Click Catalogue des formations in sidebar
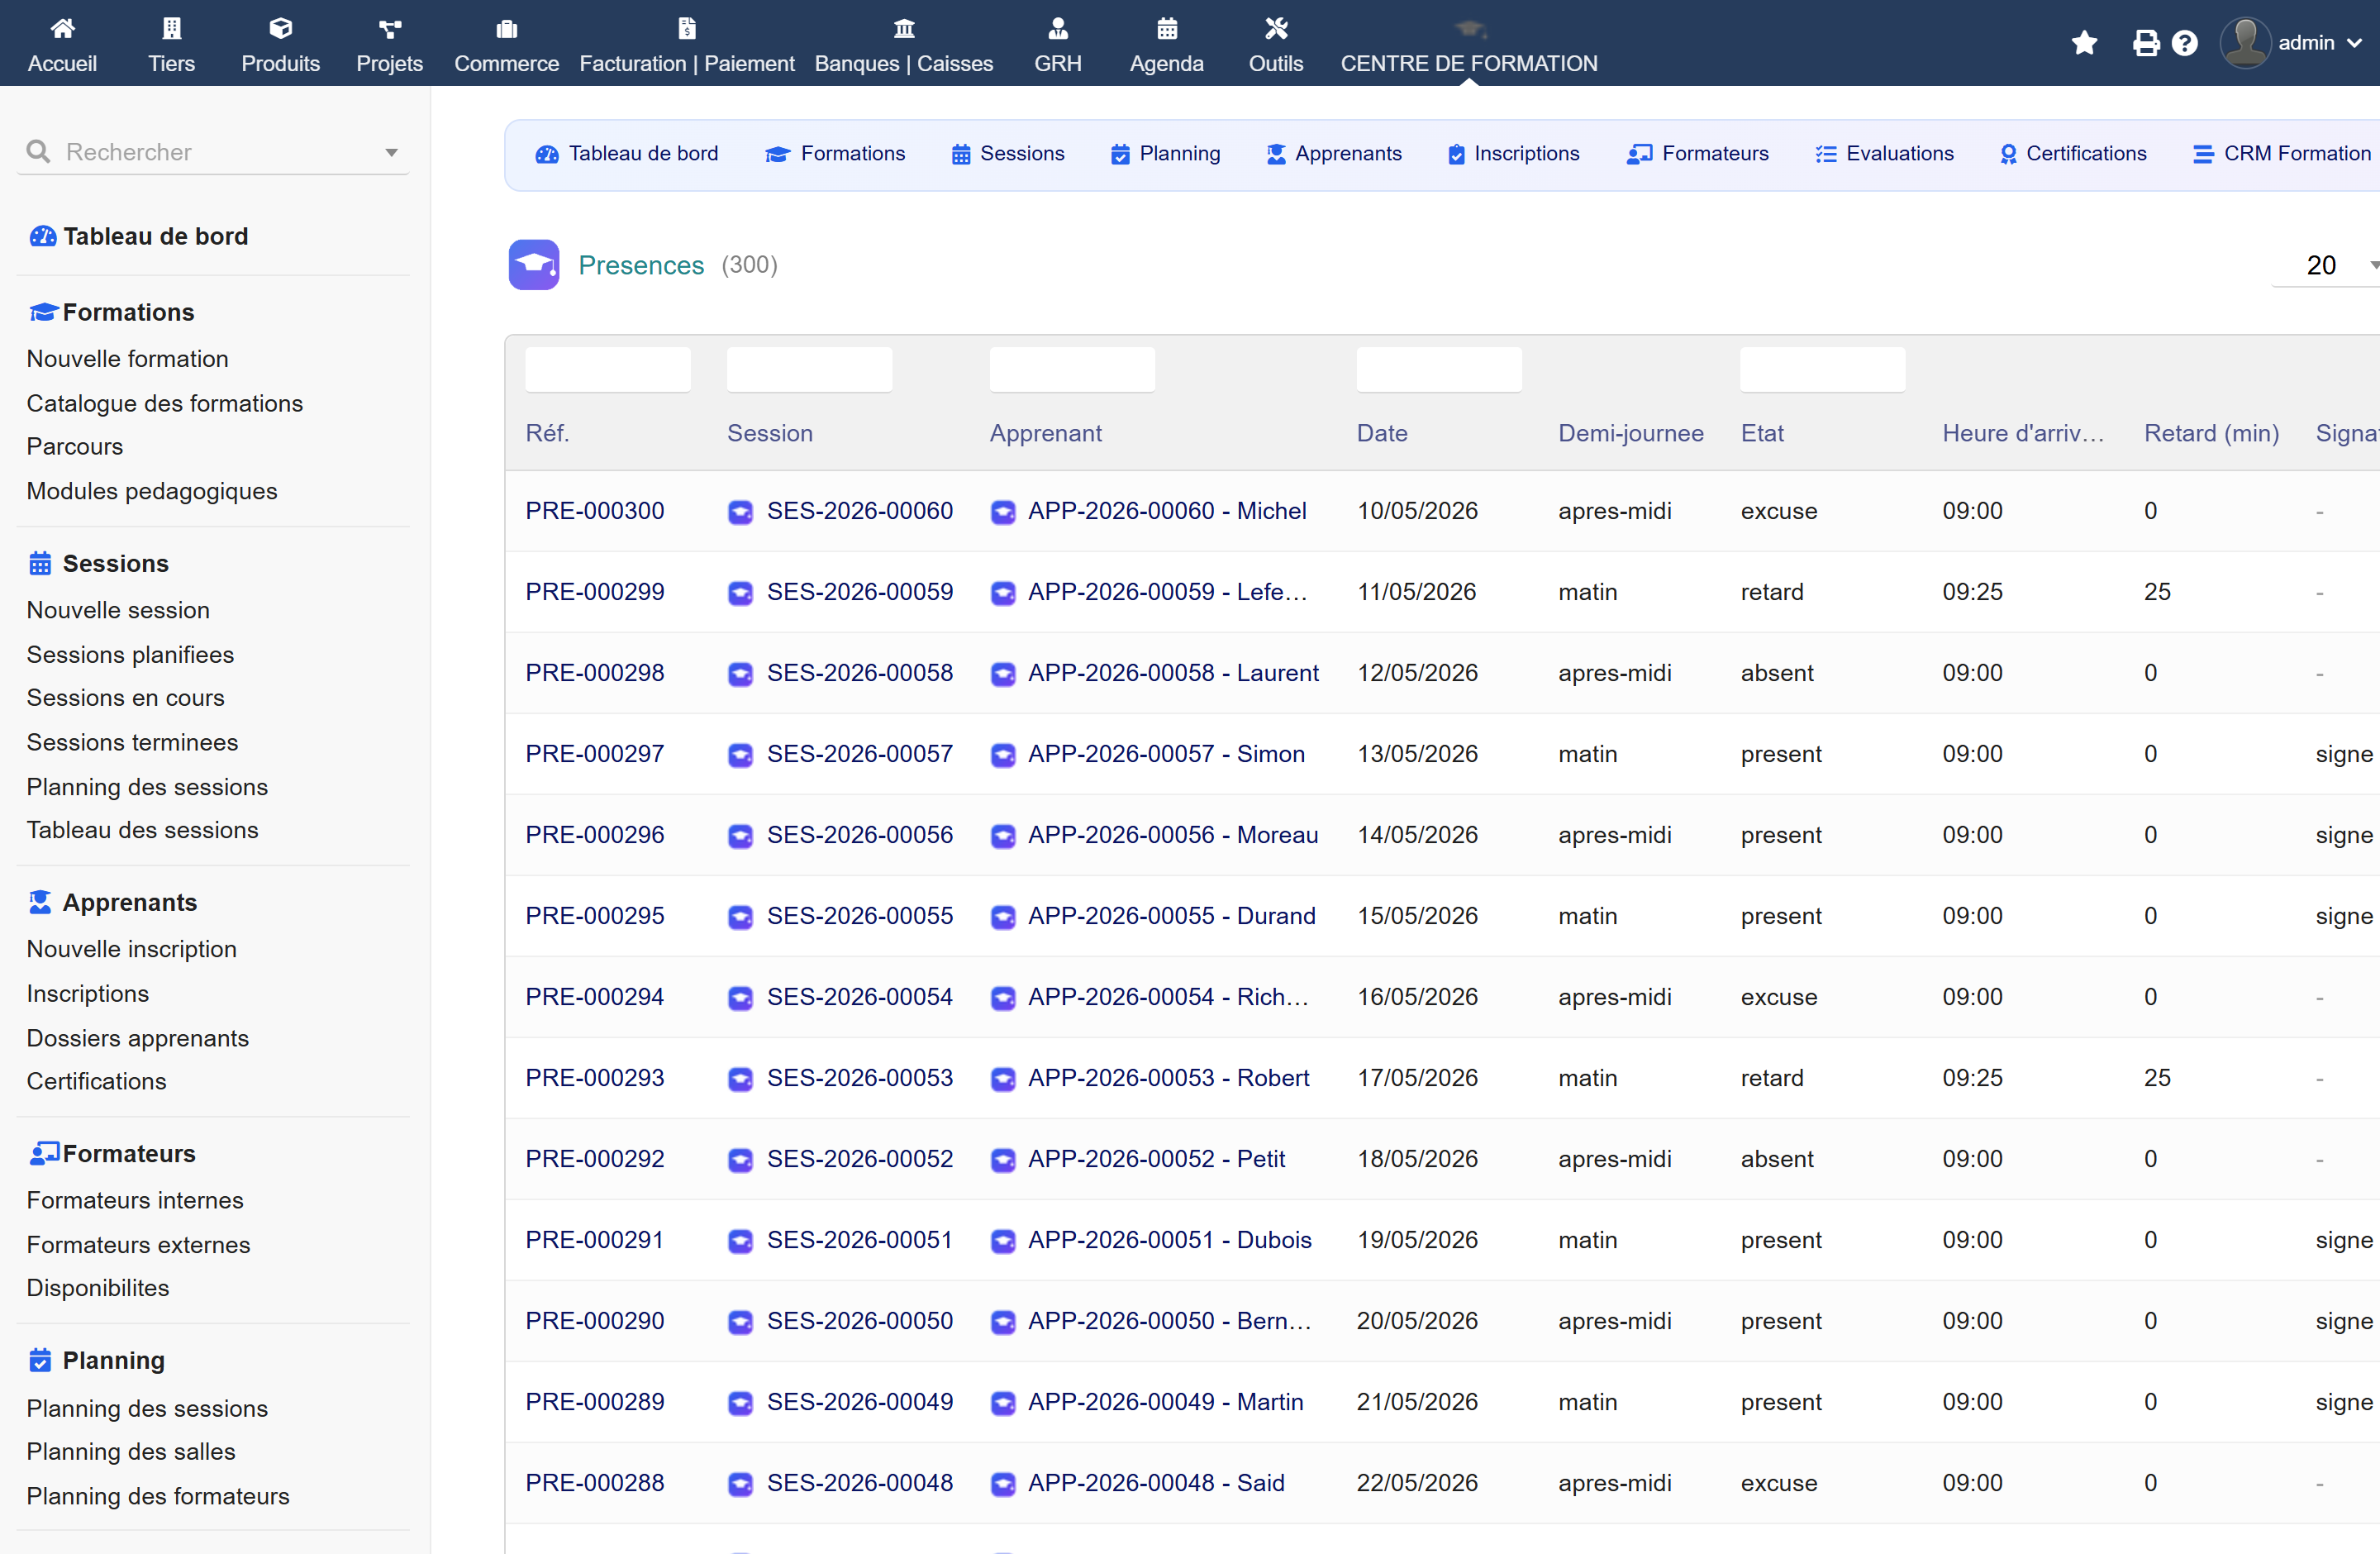 pos(165,403)
